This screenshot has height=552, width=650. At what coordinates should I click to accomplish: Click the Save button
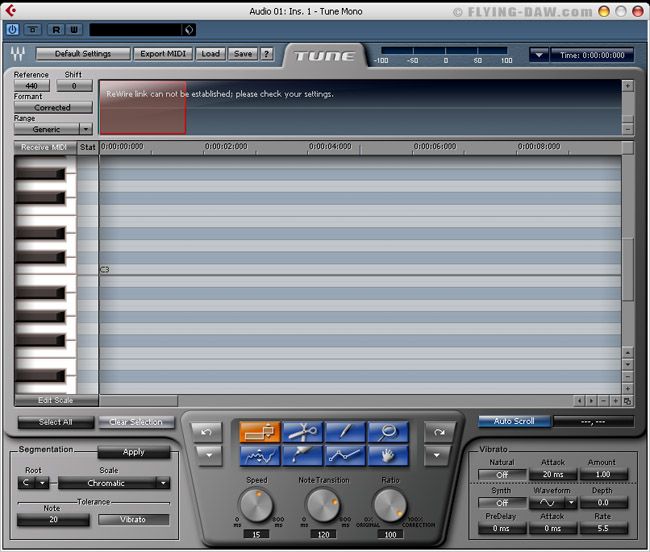click(x=243, y=54)
